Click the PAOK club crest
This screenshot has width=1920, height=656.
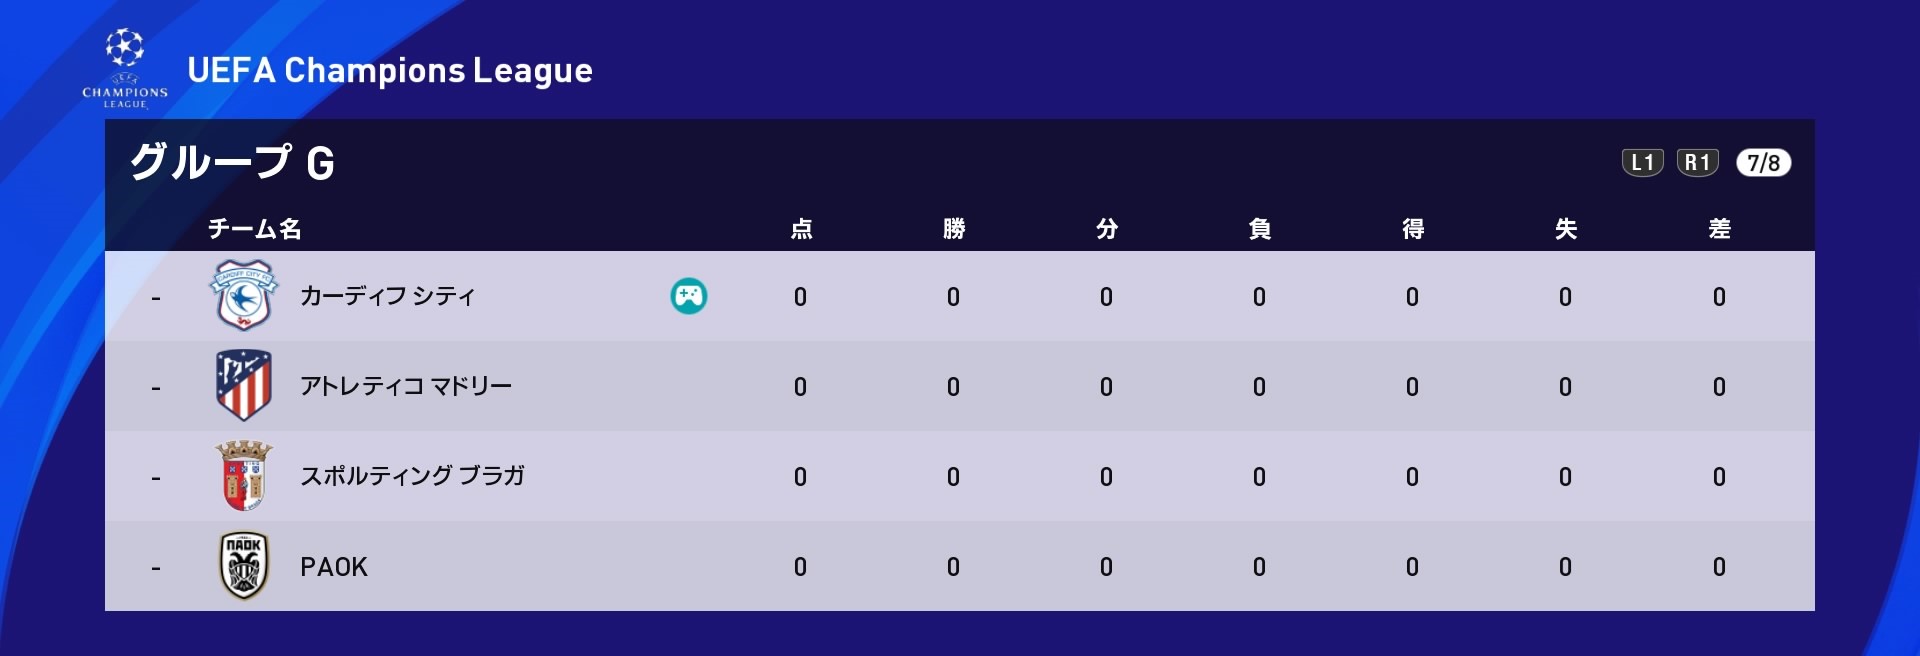point(244,566)
